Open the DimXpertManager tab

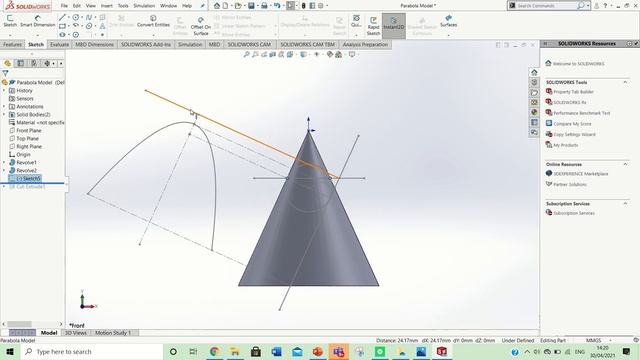point(47,63)
